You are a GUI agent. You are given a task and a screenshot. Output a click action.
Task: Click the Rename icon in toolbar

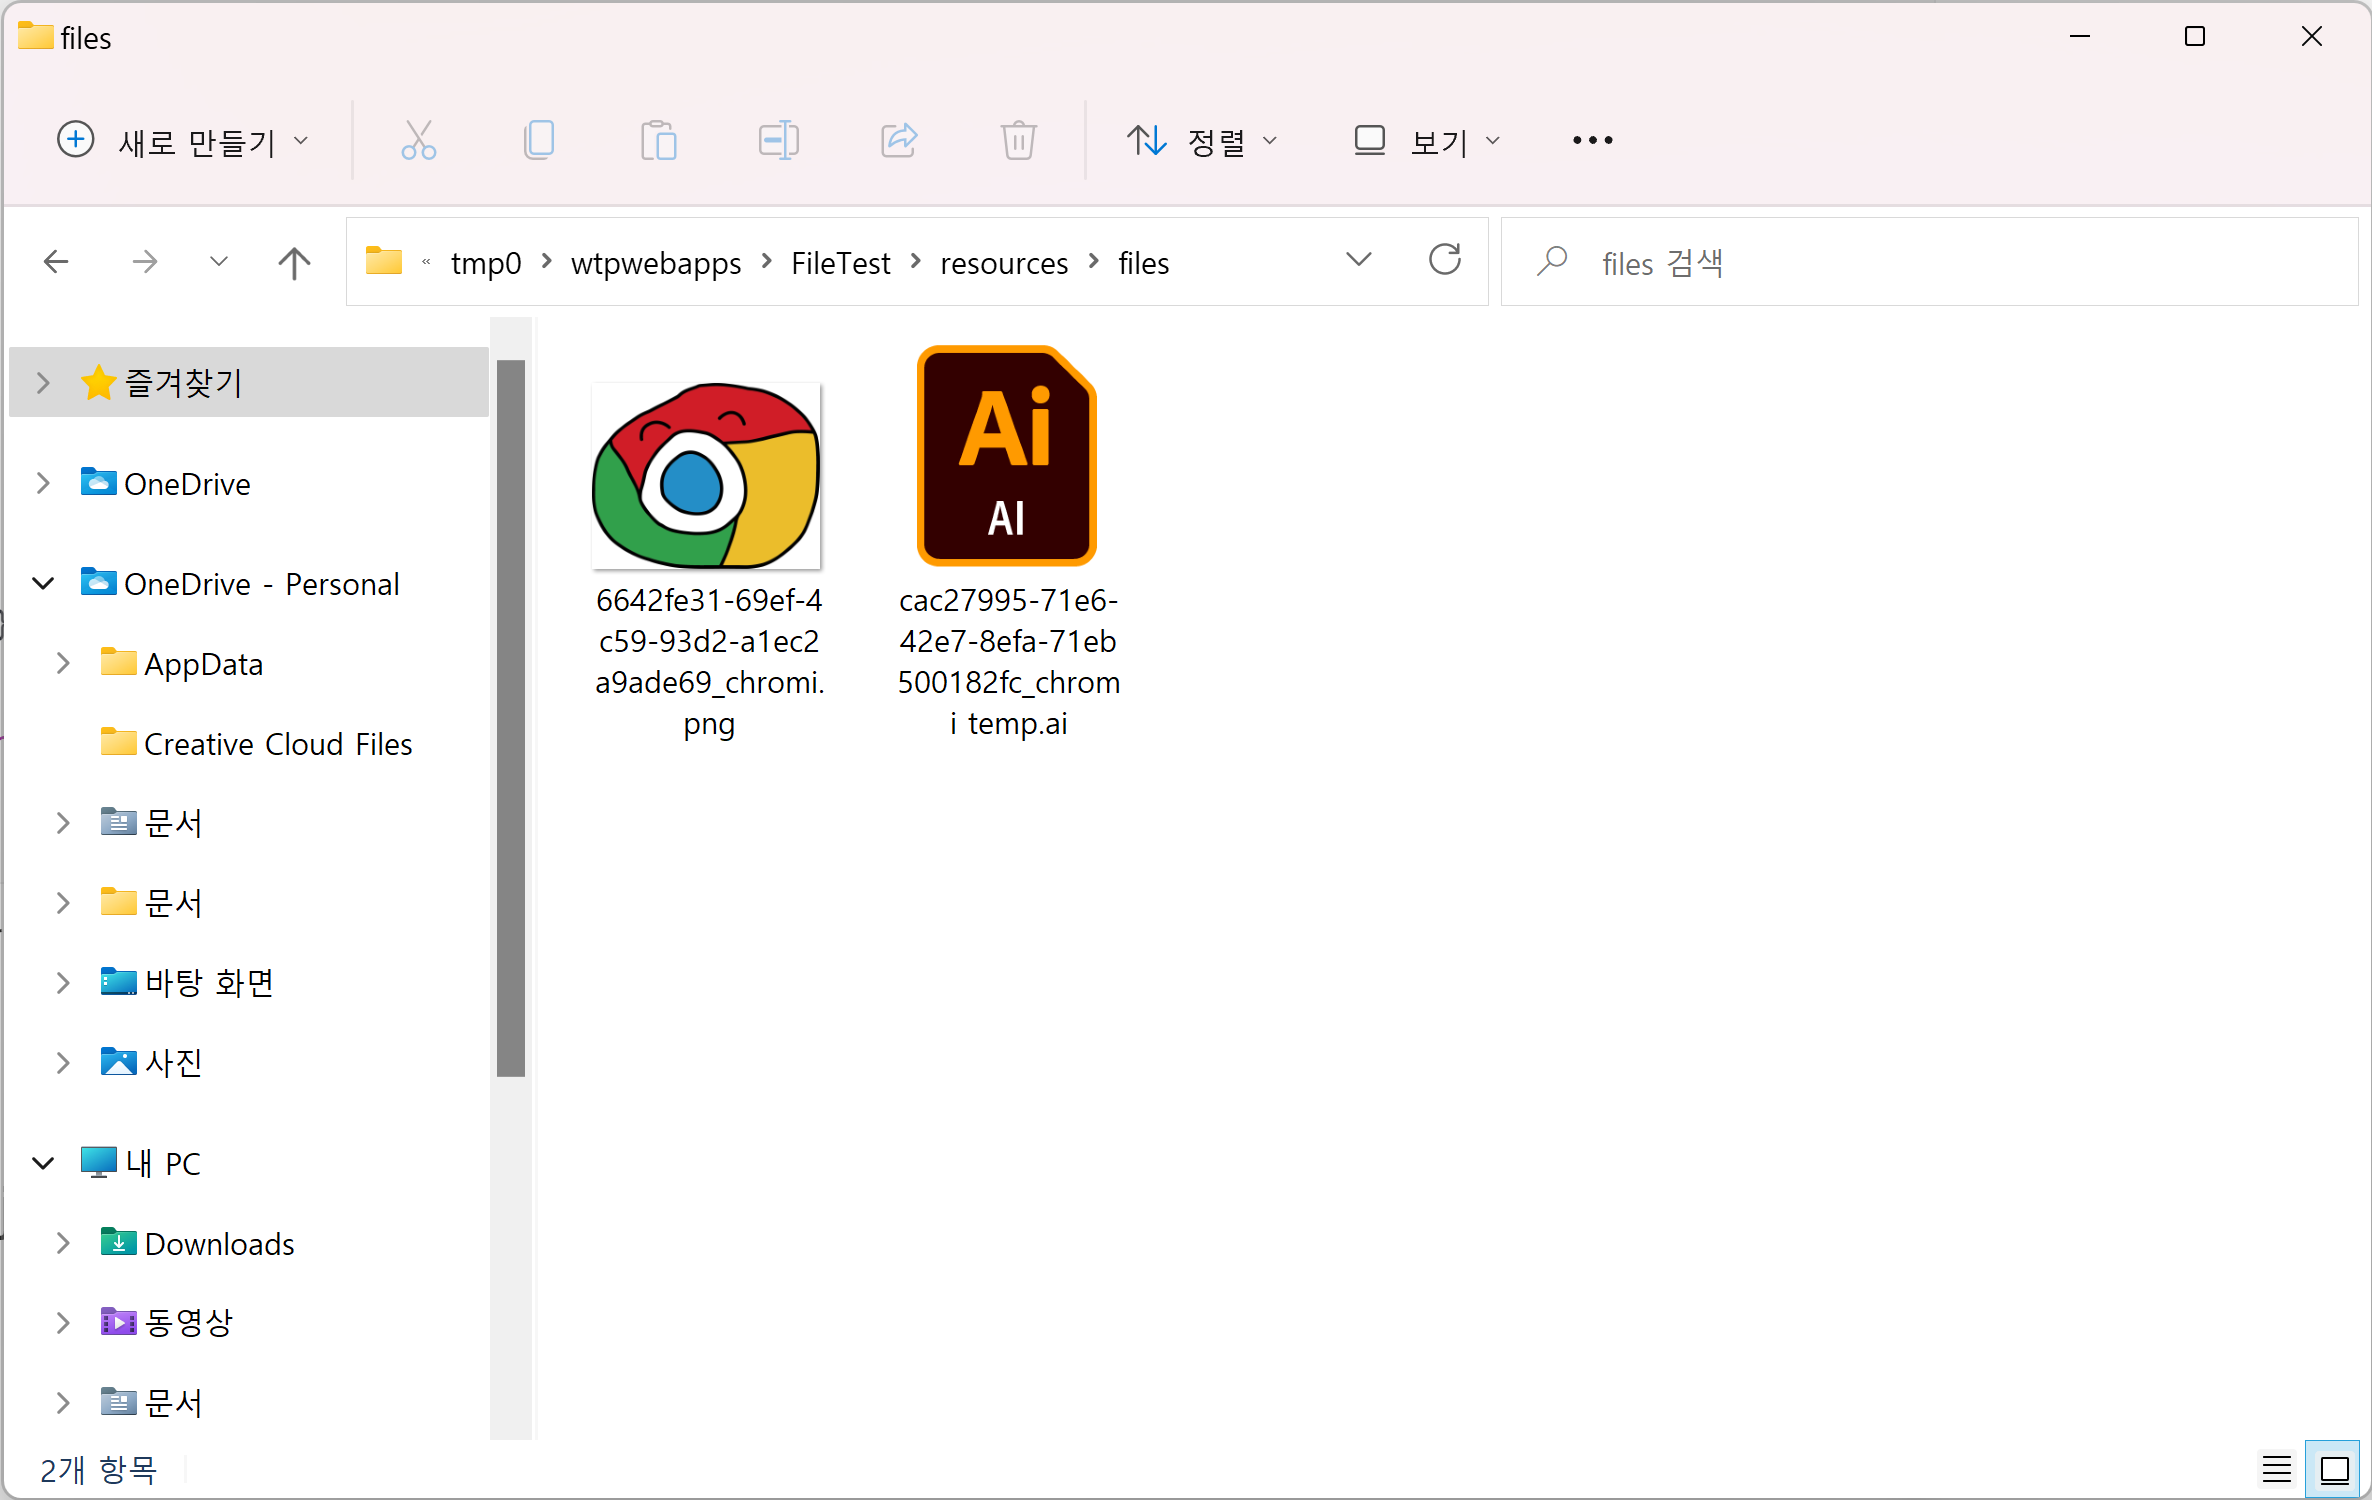tap(778, 140)
